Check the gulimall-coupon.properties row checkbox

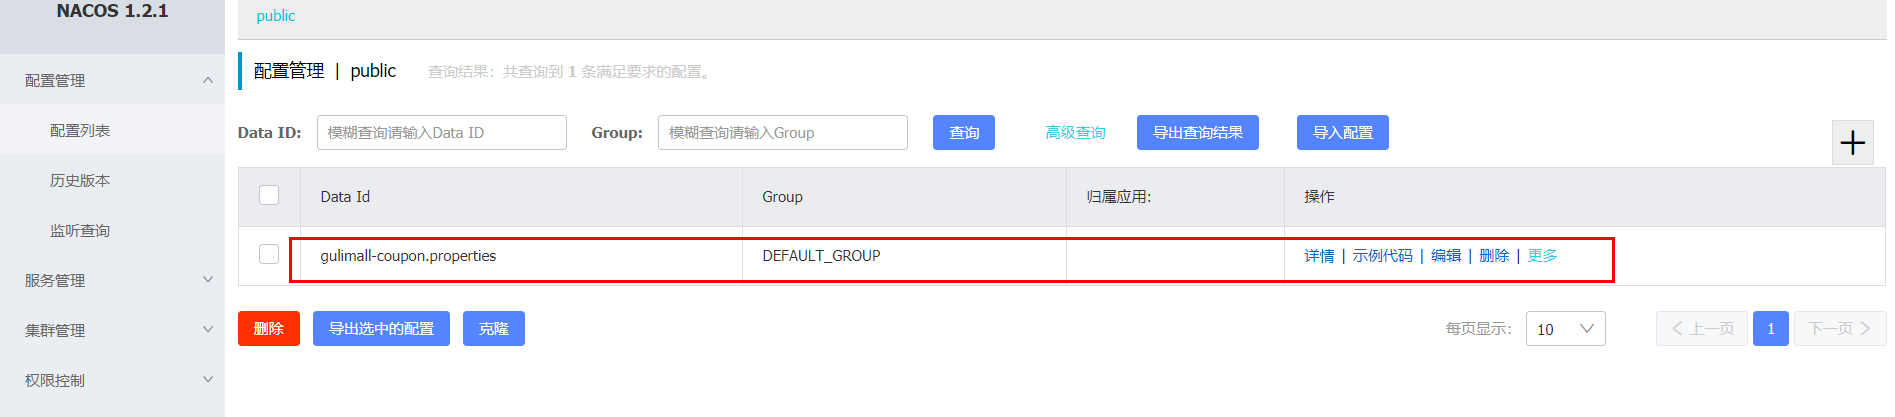pyautogui.click(x=269, y=254)
